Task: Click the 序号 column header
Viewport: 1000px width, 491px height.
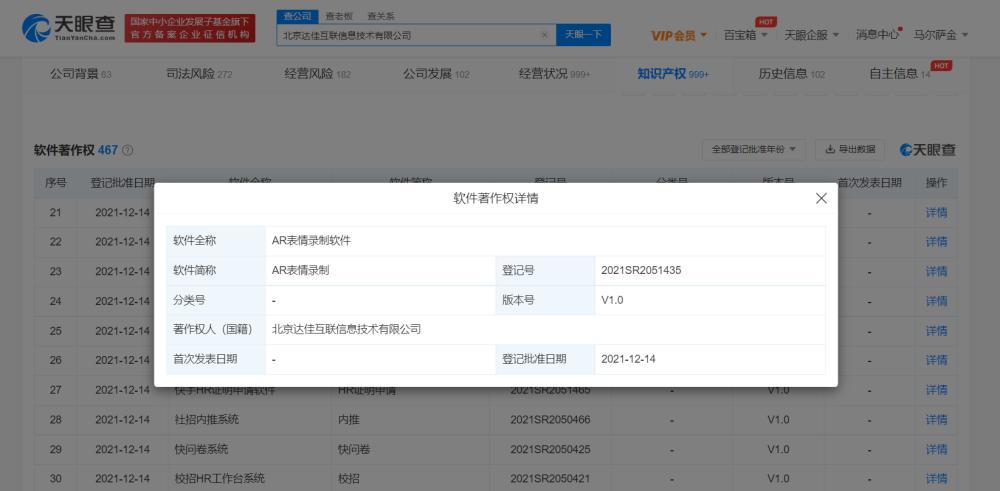Action: pos(55,183)
